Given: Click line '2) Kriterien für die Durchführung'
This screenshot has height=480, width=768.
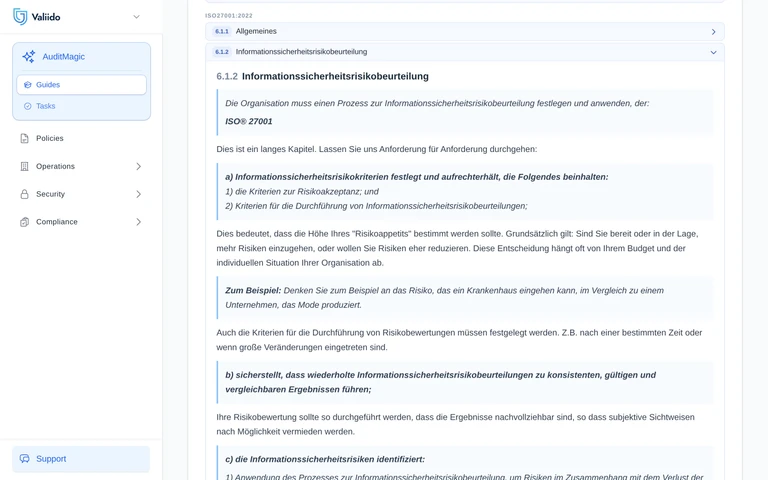Looking at the screenshot, I should [376, 206].
